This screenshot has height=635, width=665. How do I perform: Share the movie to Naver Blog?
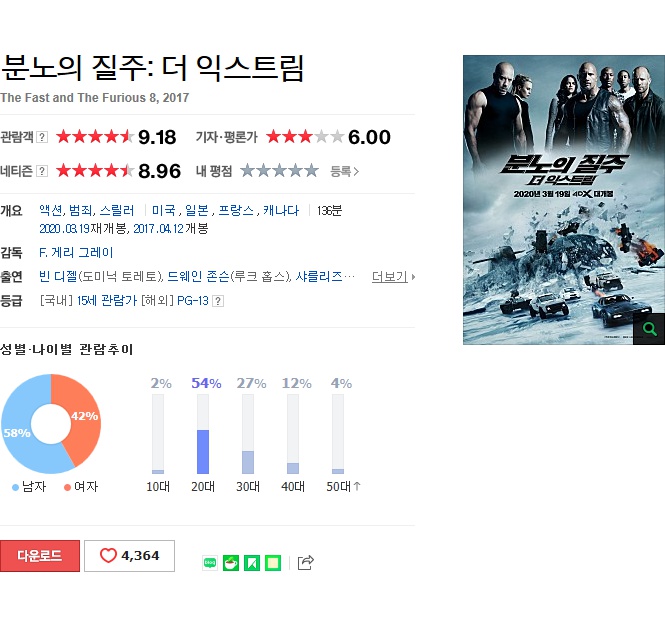coord(210,563)
